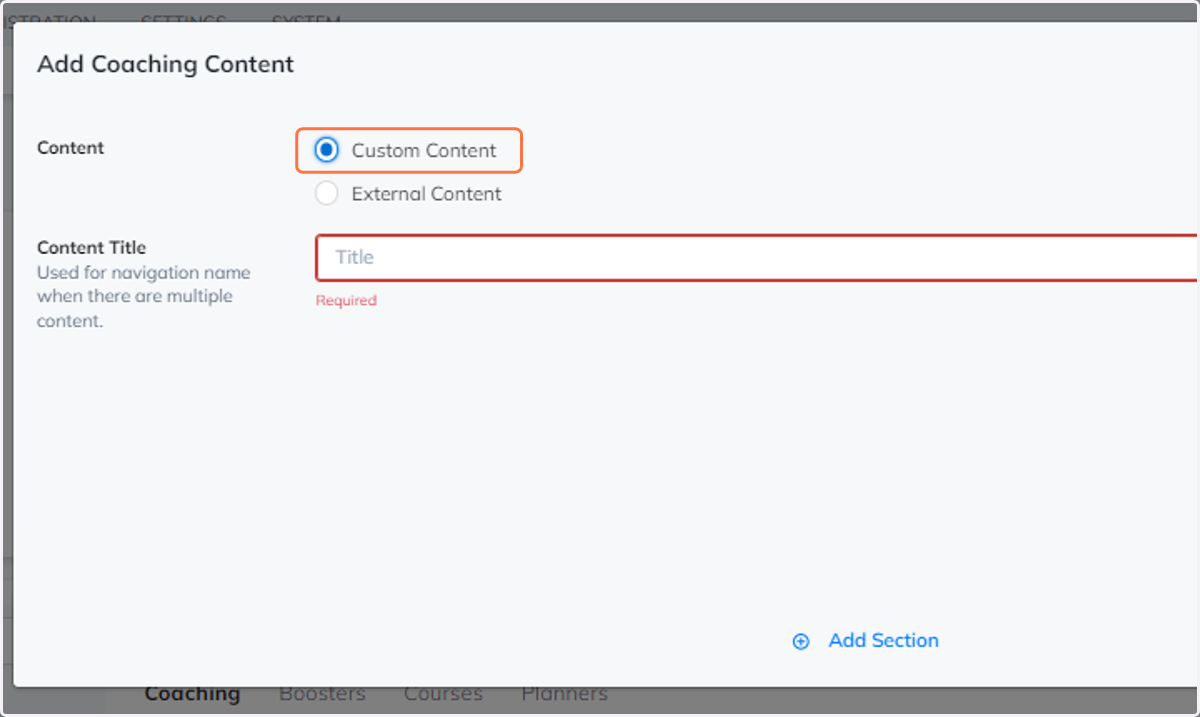The height and width of the screenshot is (717, 1200).
Task: Open the Planners tab behind the dialog
Action: (564, 694)
